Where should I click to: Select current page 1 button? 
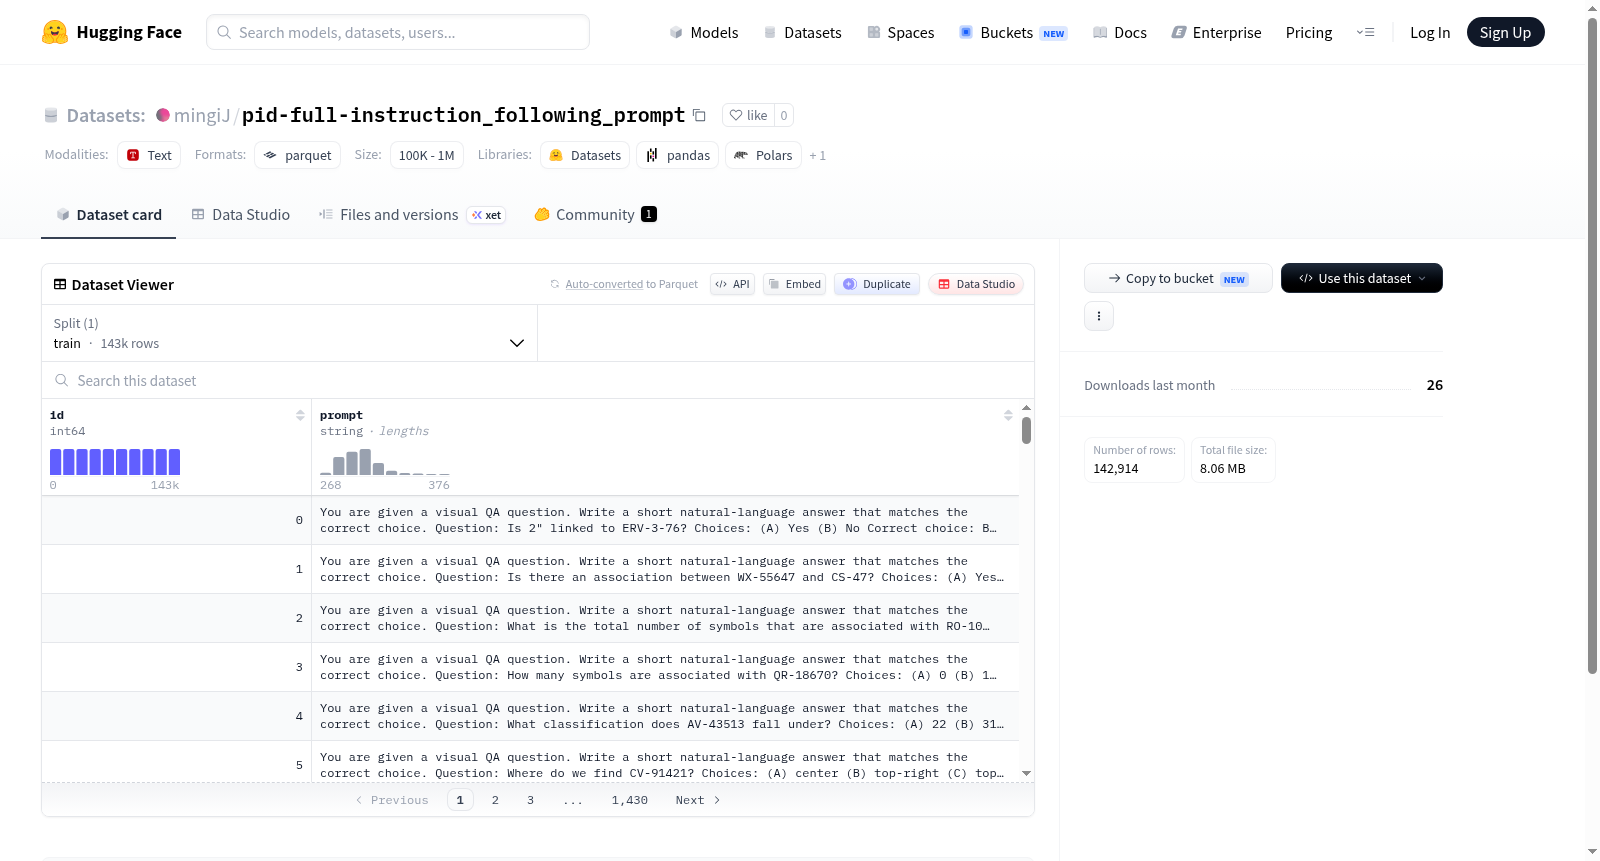point(460,800)
